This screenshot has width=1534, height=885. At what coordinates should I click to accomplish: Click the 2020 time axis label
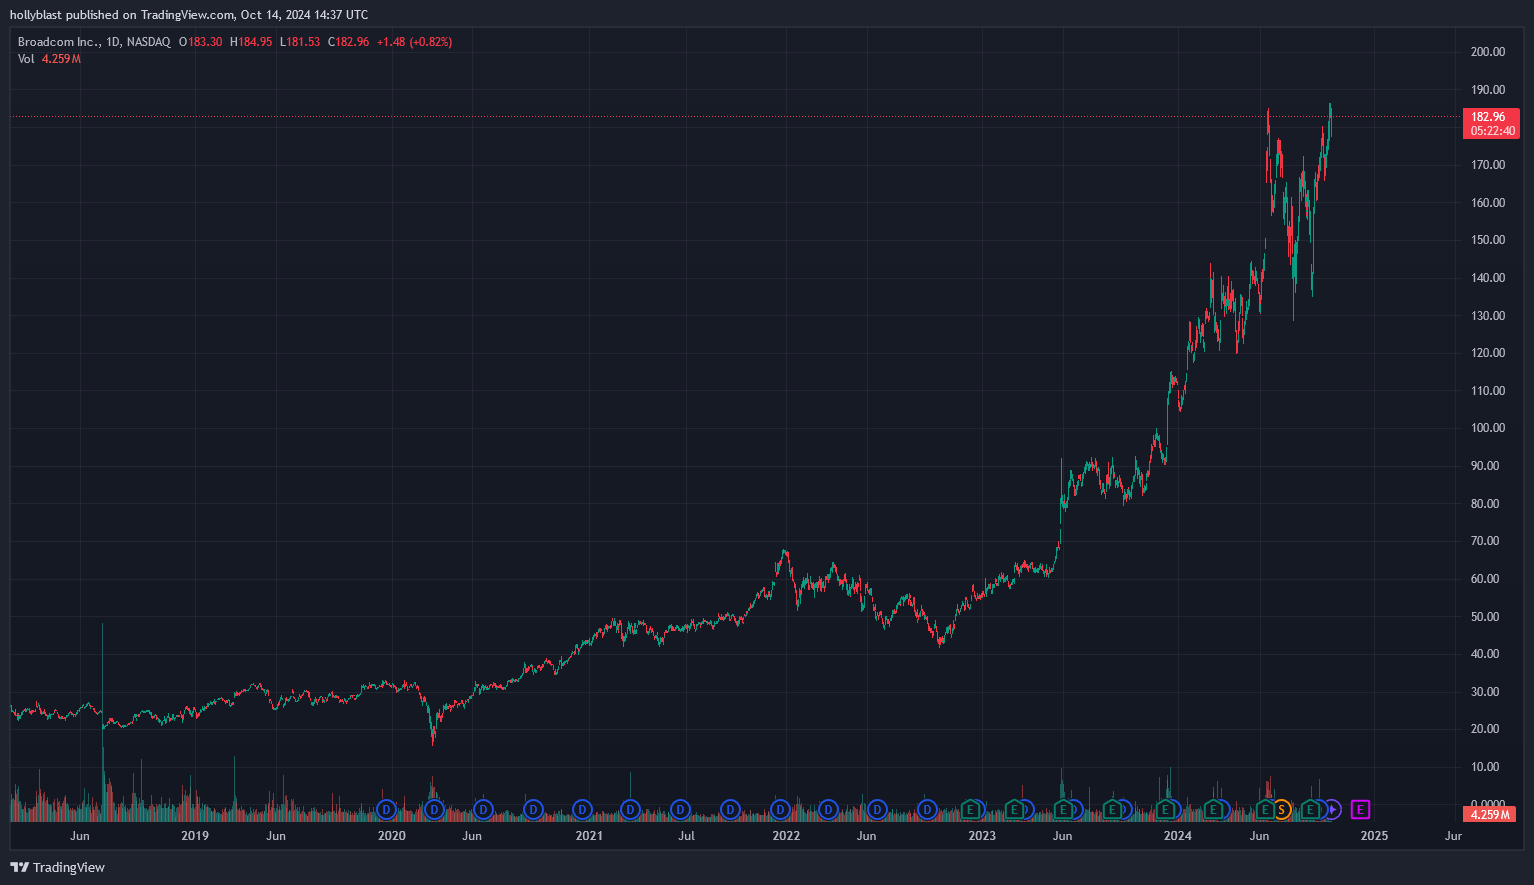click(392, 836)
